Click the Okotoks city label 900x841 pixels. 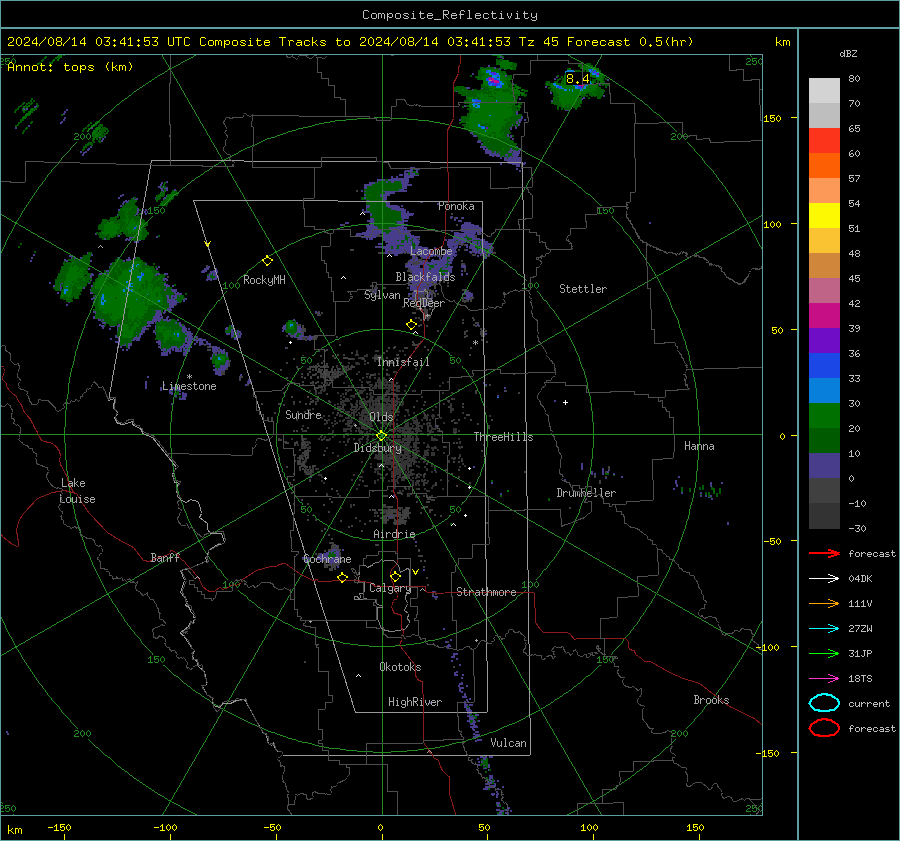(400, 667)
